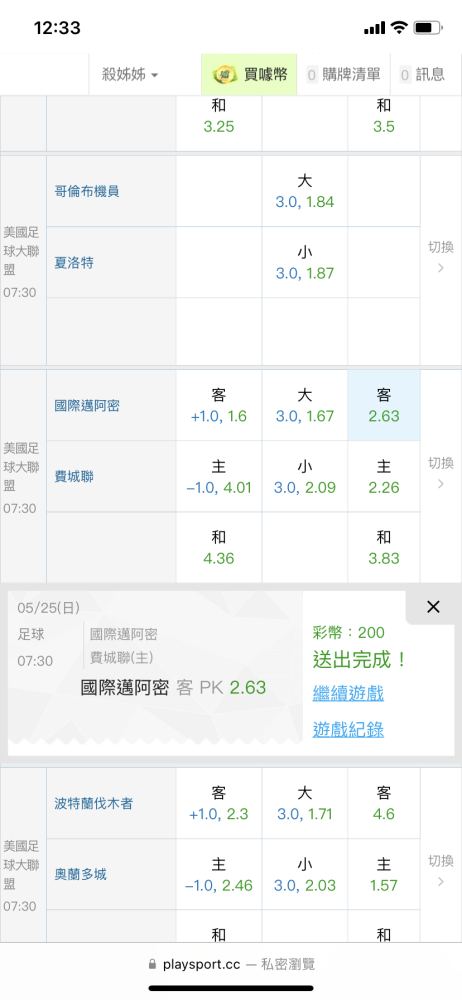
Task: Select 客 +1.0, 1.6 handicap
Action: [x=219, y=406]
